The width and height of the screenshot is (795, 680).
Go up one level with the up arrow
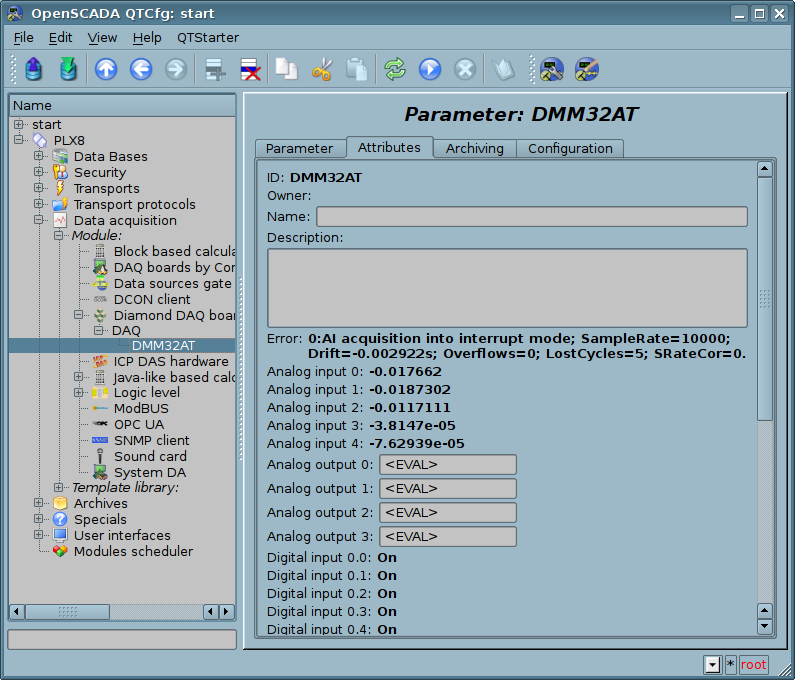(106, 69)
